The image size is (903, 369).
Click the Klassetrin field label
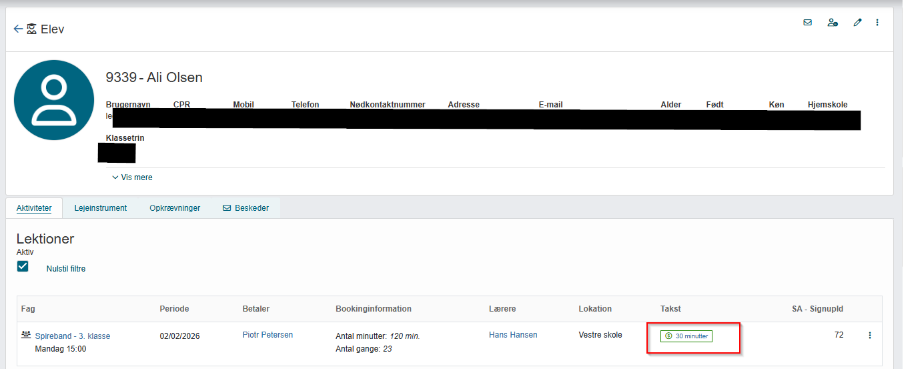(125, 139)
